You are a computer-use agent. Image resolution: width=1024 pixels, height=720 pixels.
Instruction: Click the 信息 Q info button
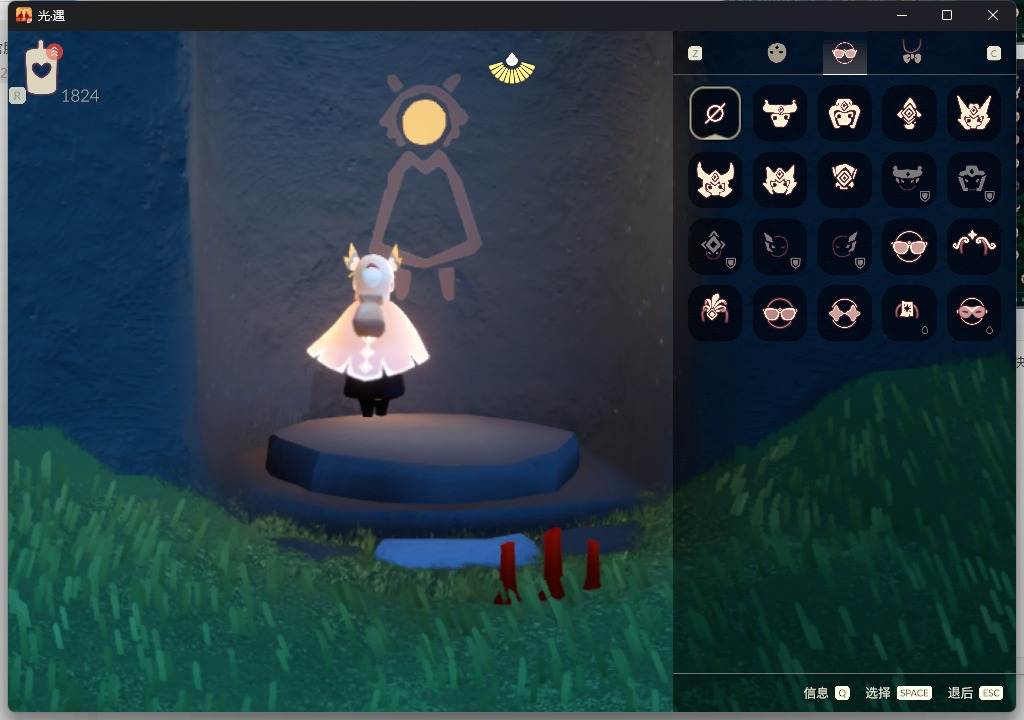(x=826, y=693)
